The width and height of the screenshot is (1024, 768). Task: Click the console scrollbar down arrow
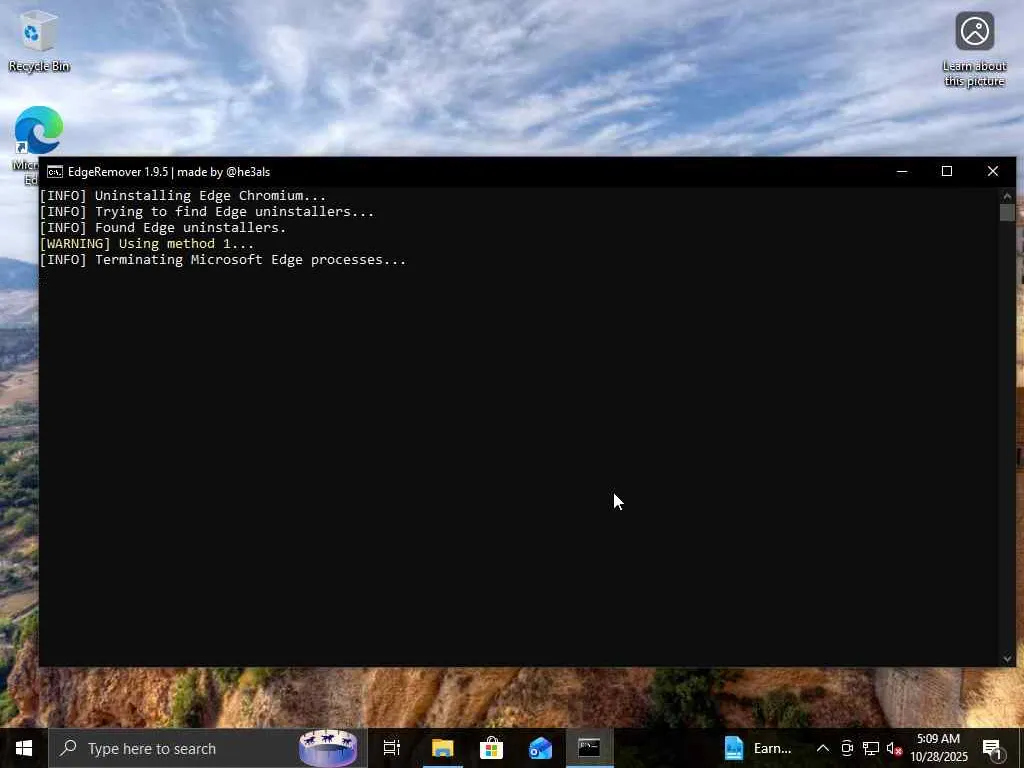click(1007, 658)
